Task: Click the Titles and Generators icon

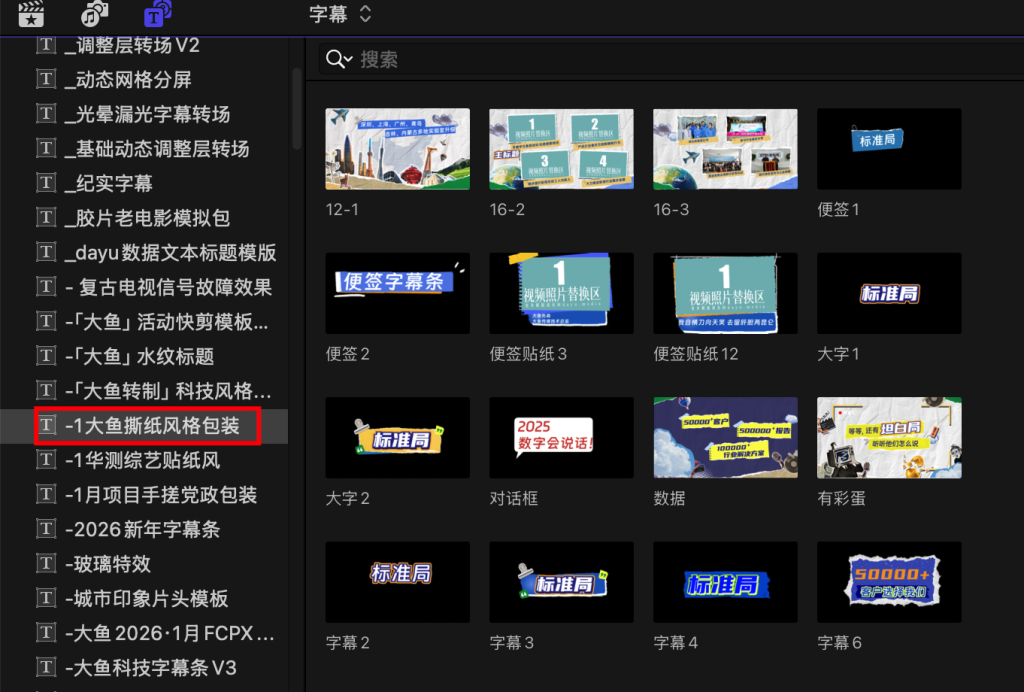Action: tap(157, 15)
